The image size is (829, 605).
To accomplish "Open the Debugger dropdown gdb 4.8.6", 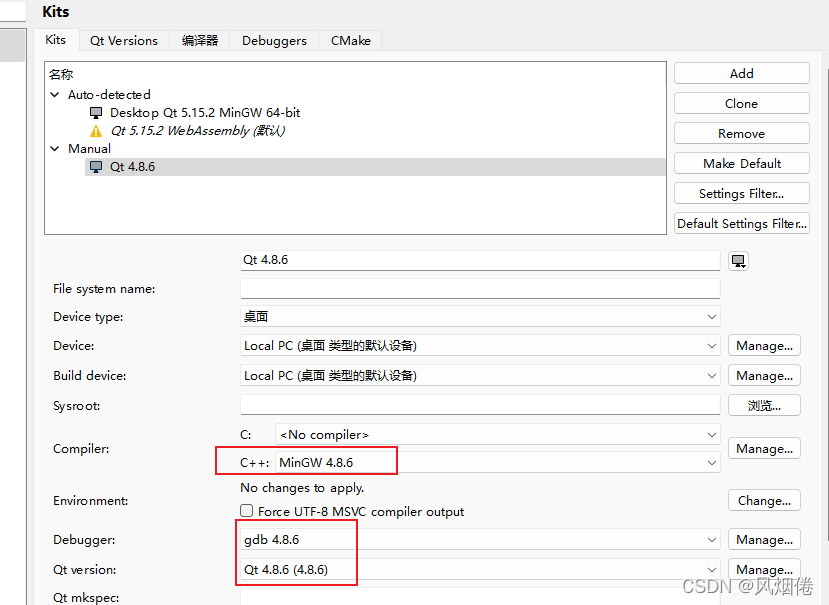I will tap(480, 540).
